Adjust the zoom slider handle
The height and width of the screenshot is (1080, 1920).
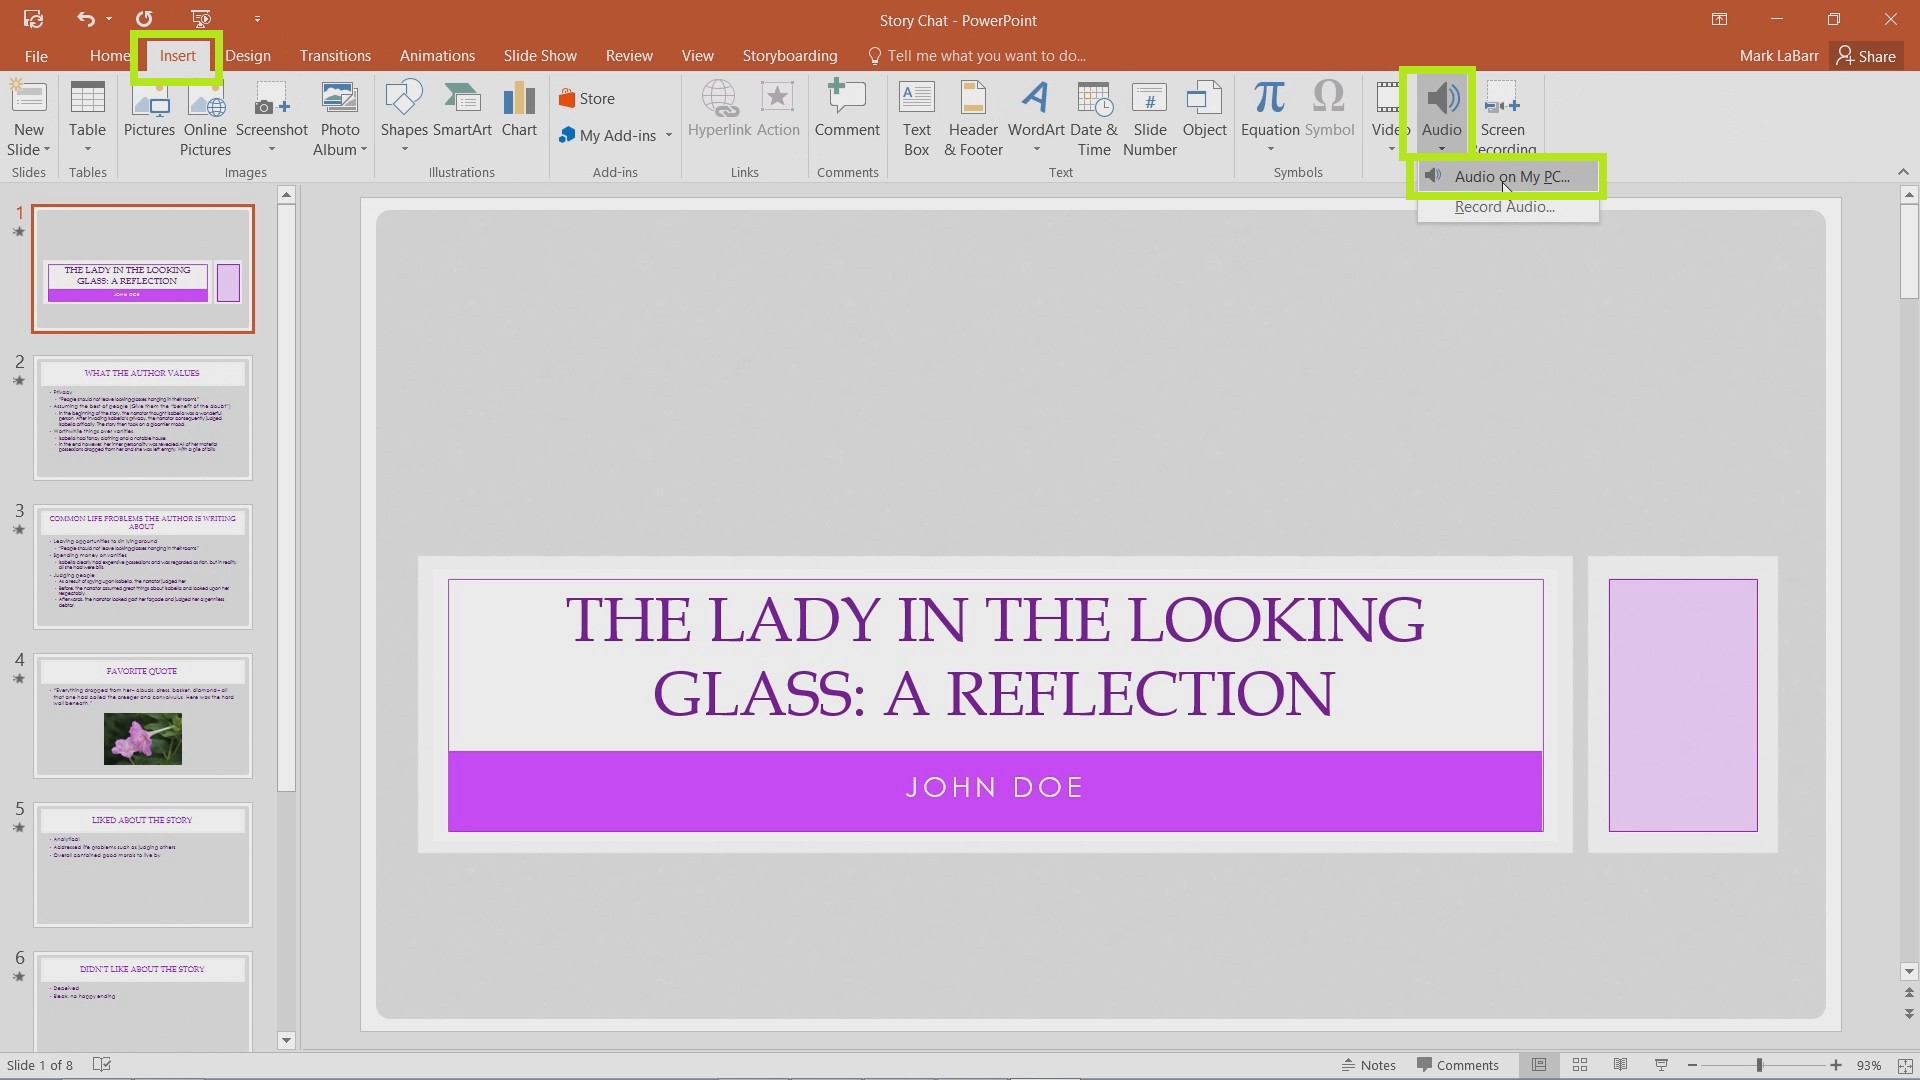tap(1759, 1066)
